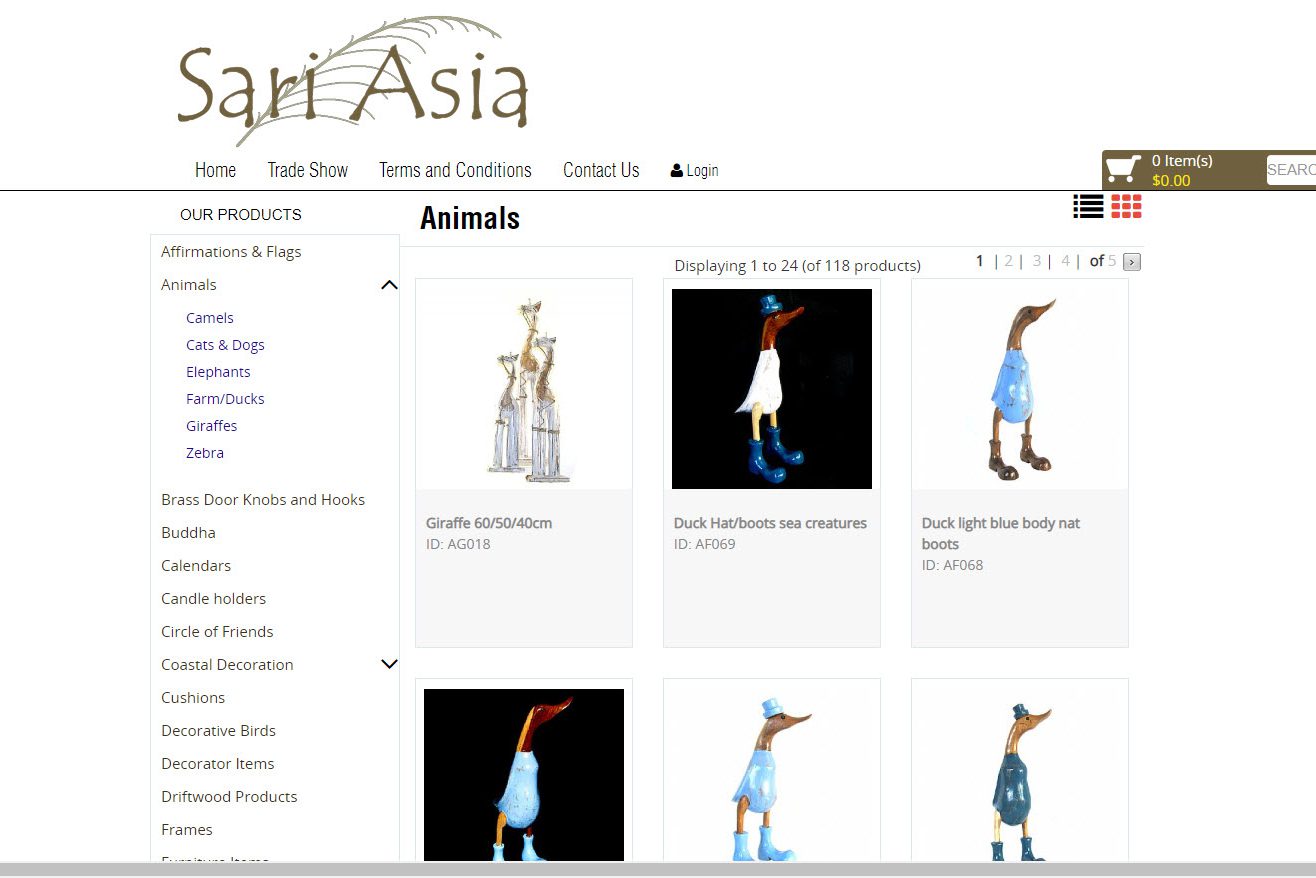Switch to list view layout
This screenshot has height=878, width=1316.
coord(1088,206)
